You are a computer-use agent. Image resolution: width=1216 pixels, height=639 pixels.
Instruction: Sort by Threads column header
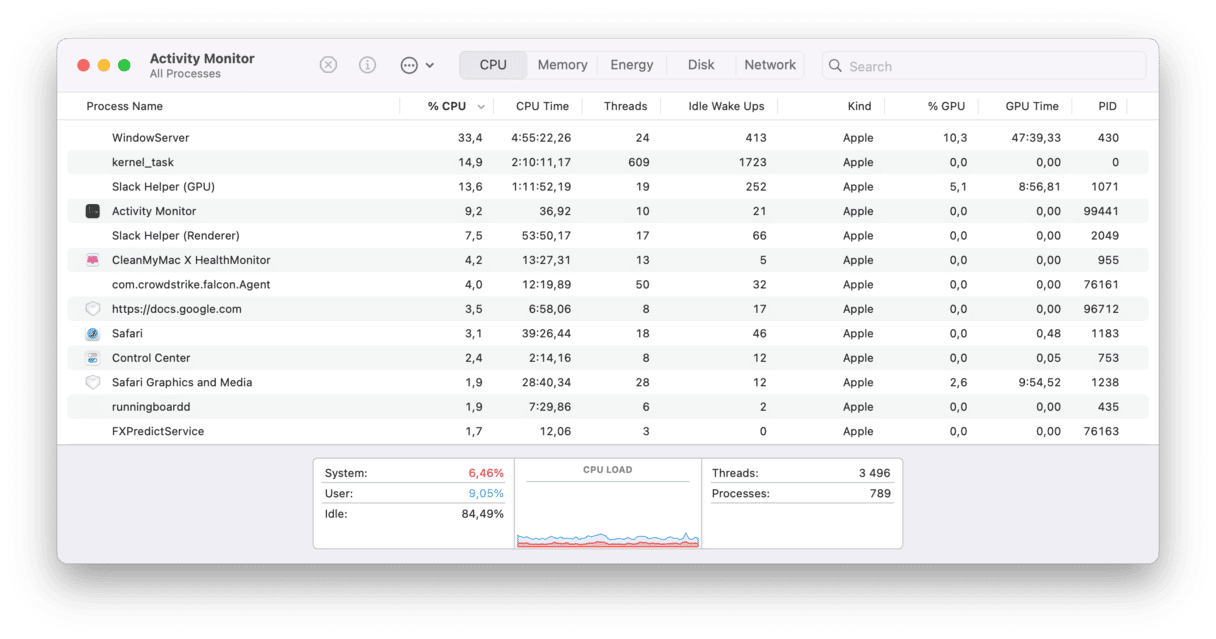625,106
